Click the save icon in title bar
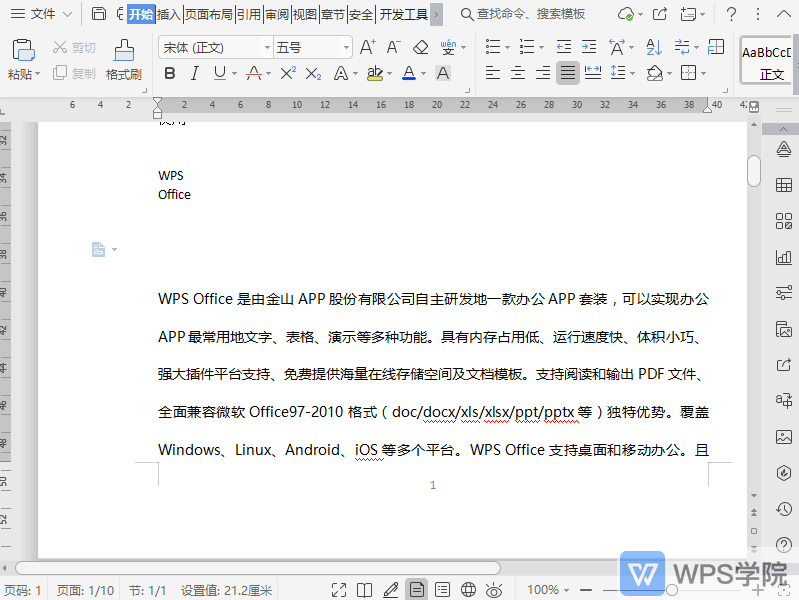 pos(98,14)
